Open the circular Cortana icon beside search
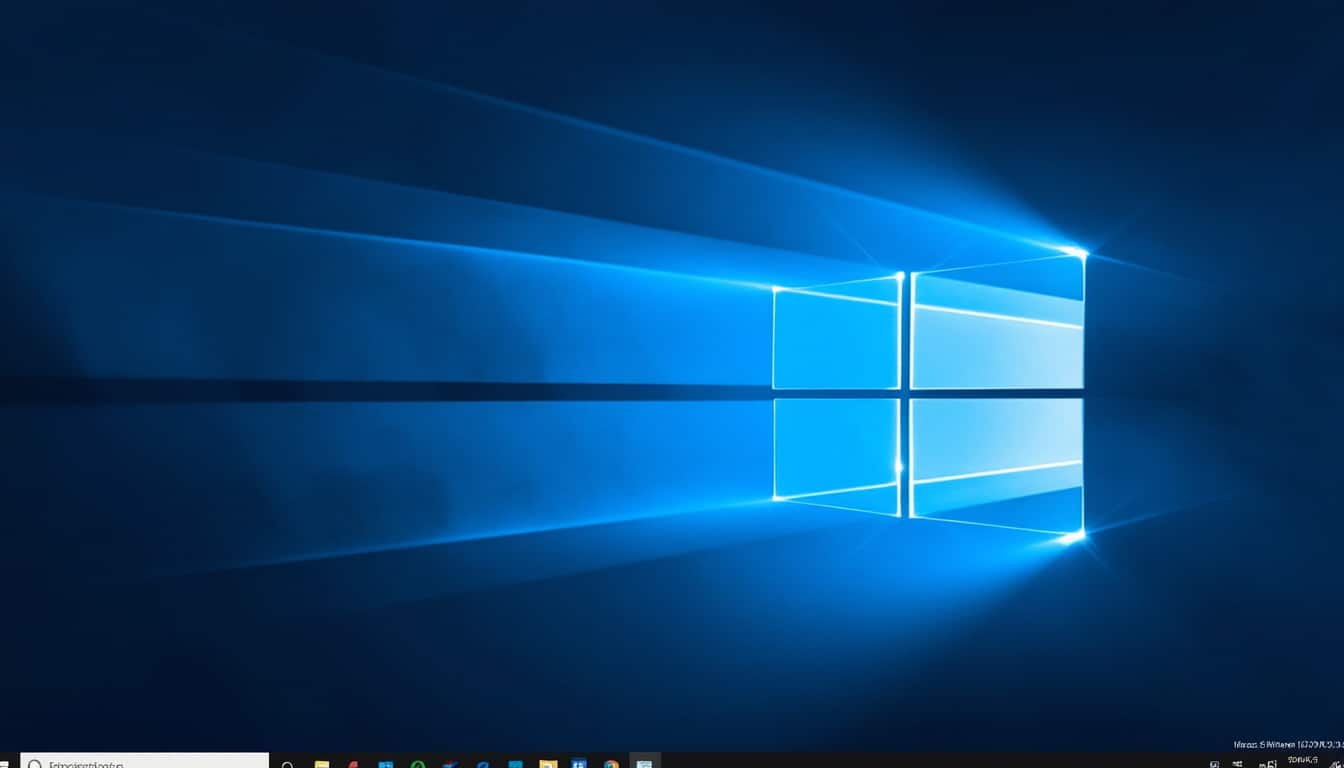Screen dimensions: 1344x768 click(x=288, y=764)
